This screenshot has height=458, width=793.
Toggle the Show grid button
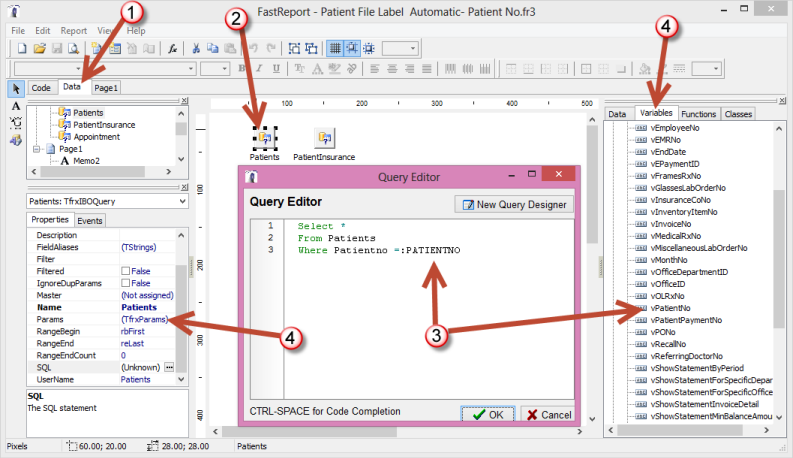tap(335, 49)
